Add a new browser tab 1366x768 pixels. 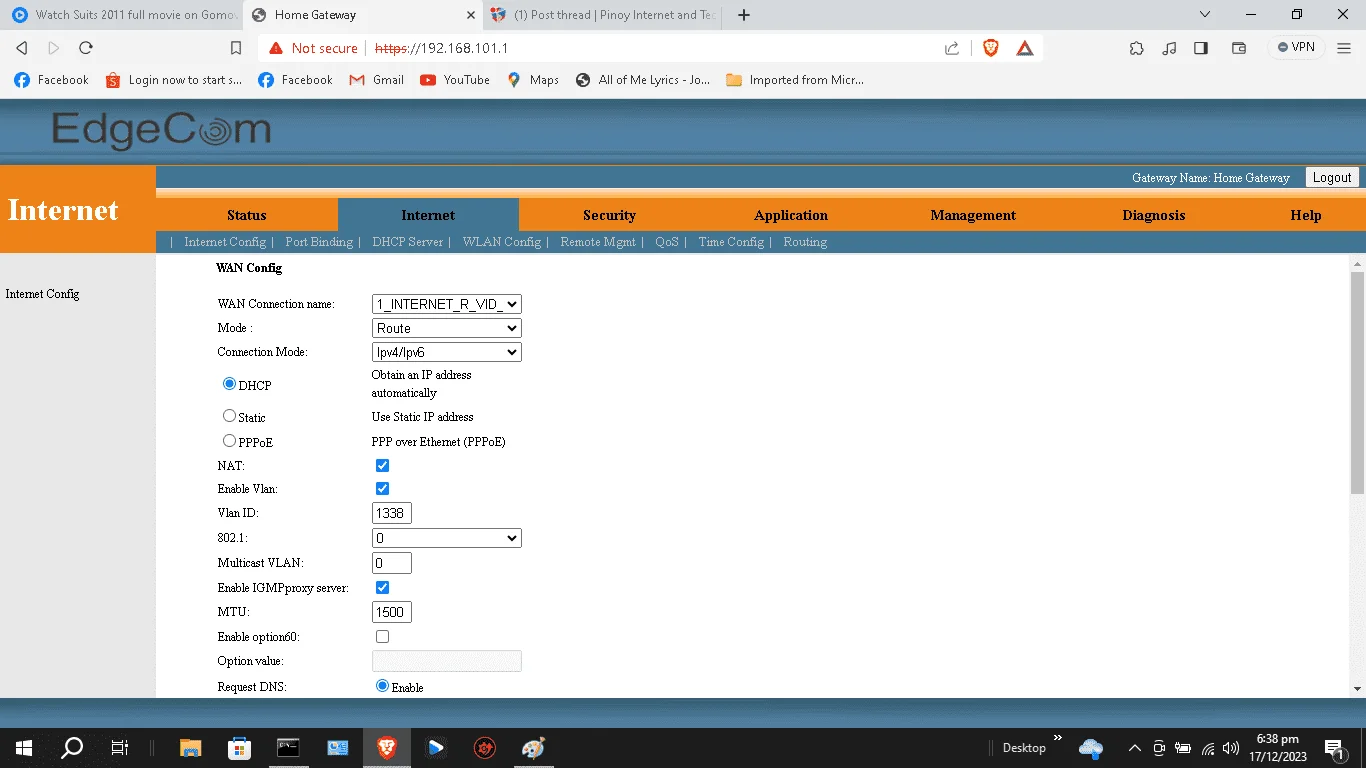tap(743, 15)
